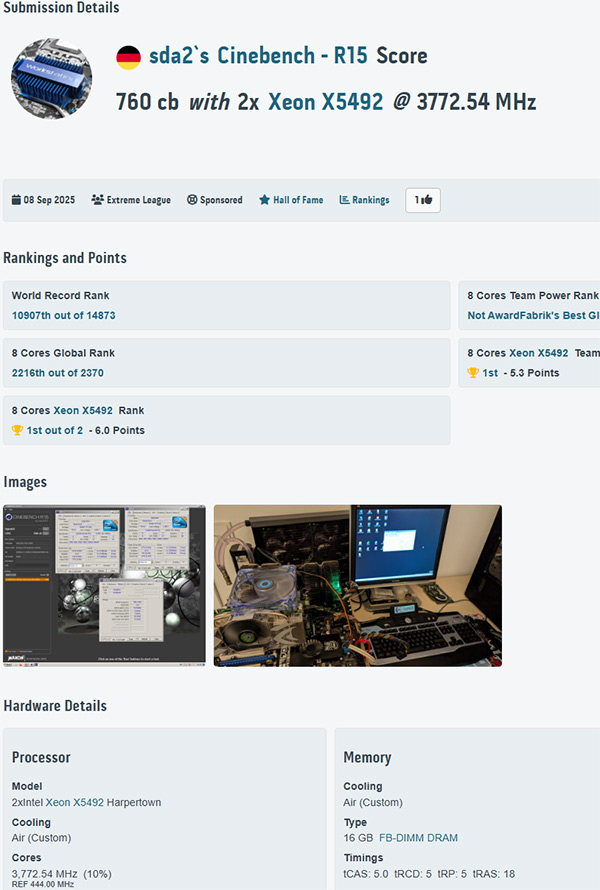Click the Extreme League group icon
The width and height of the screenshot is (600, 890).
point(98,200)
